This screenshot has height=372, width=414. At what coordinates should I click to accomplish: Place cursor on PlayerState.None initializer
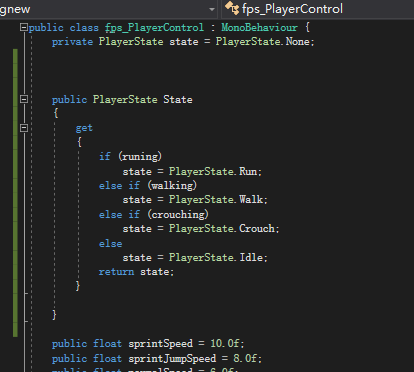click(264, 42)
